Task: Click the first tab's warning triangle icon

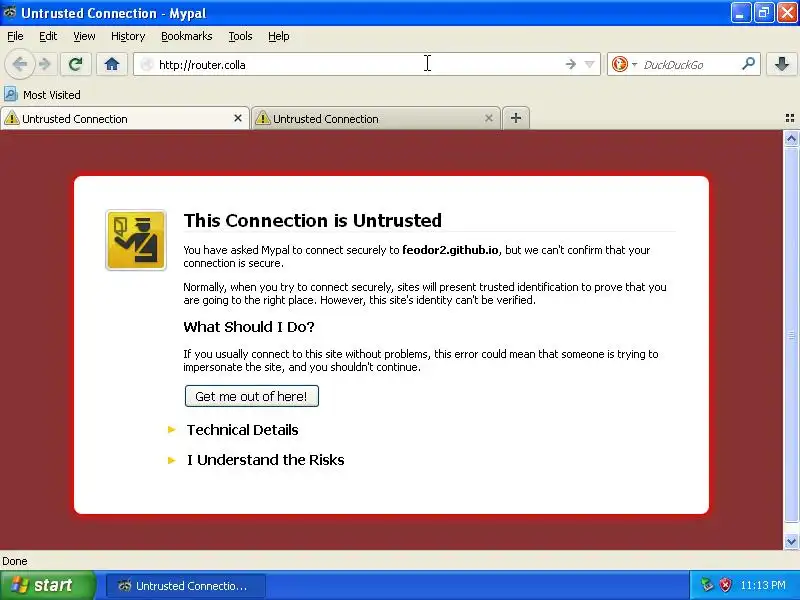Action: [x=11, y=118]
